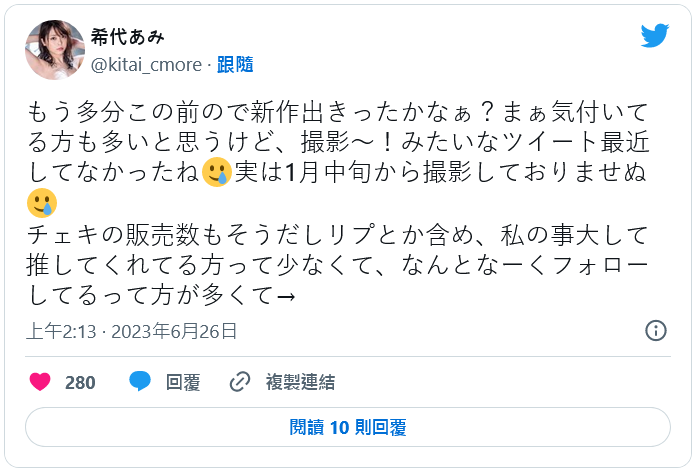
Task: Click the arrow symbol ending the tweet text
Action: (284, 296)
